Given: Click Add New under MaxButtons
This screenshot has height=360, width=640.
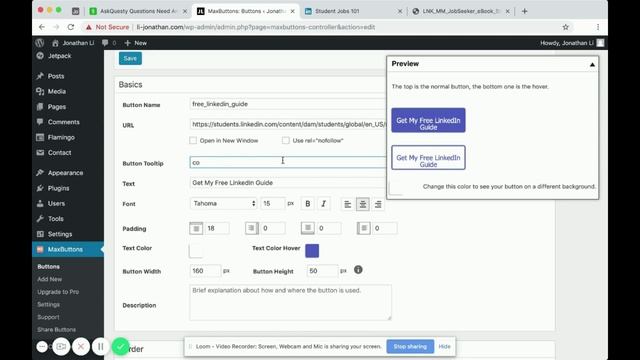Looking at the screenshot, I should tap(49, 279).
